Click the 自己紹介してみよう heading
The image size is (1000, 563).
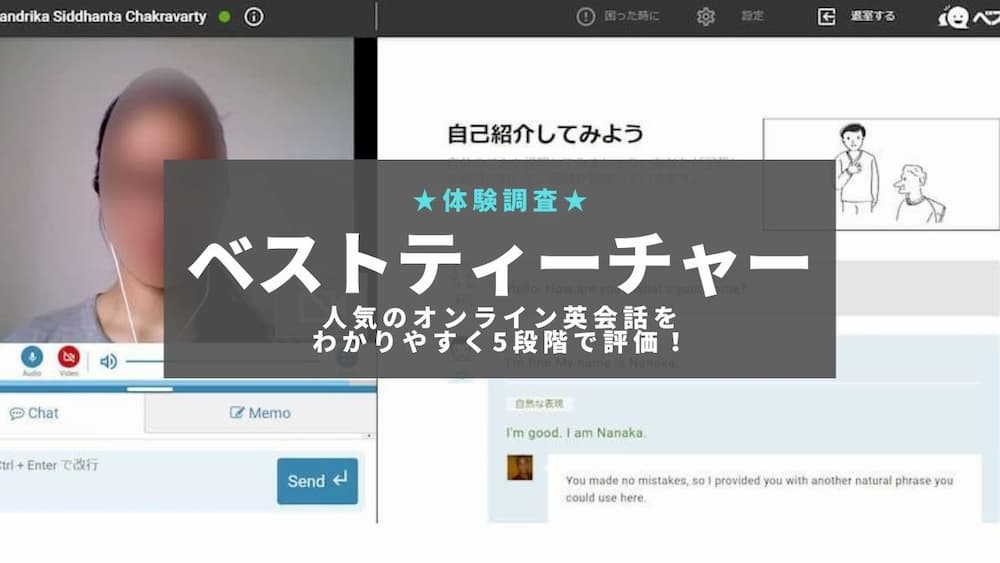[x=545, y=134]
